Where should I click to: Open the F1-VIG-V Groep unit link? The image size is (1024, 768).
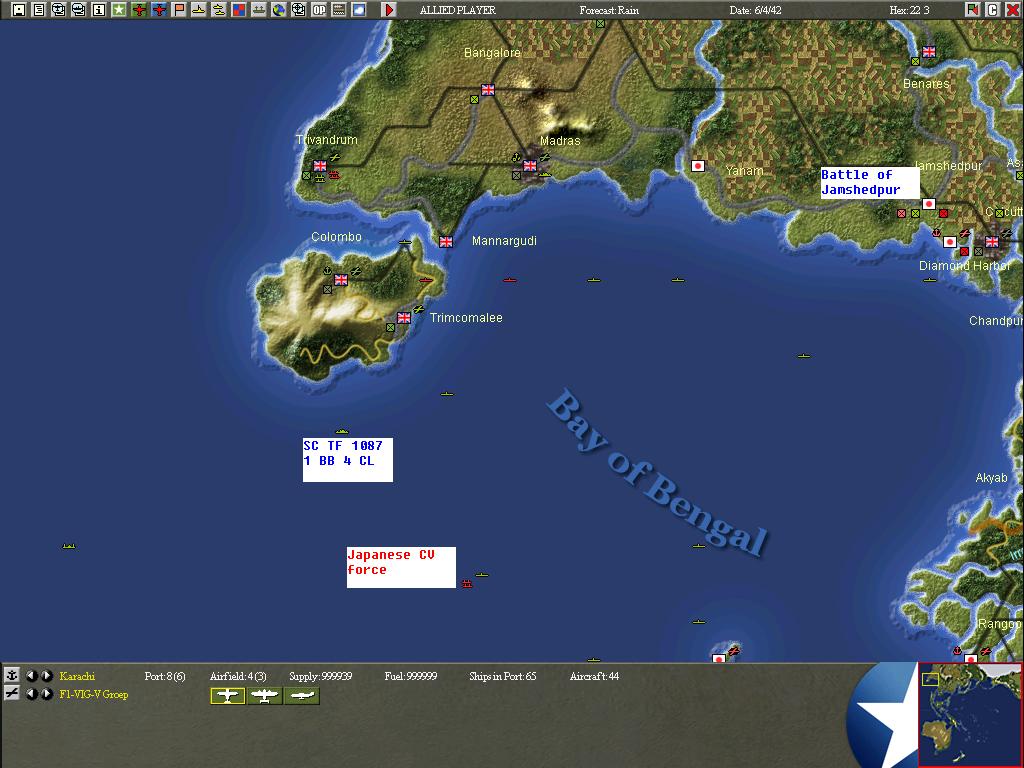(93, 694)
